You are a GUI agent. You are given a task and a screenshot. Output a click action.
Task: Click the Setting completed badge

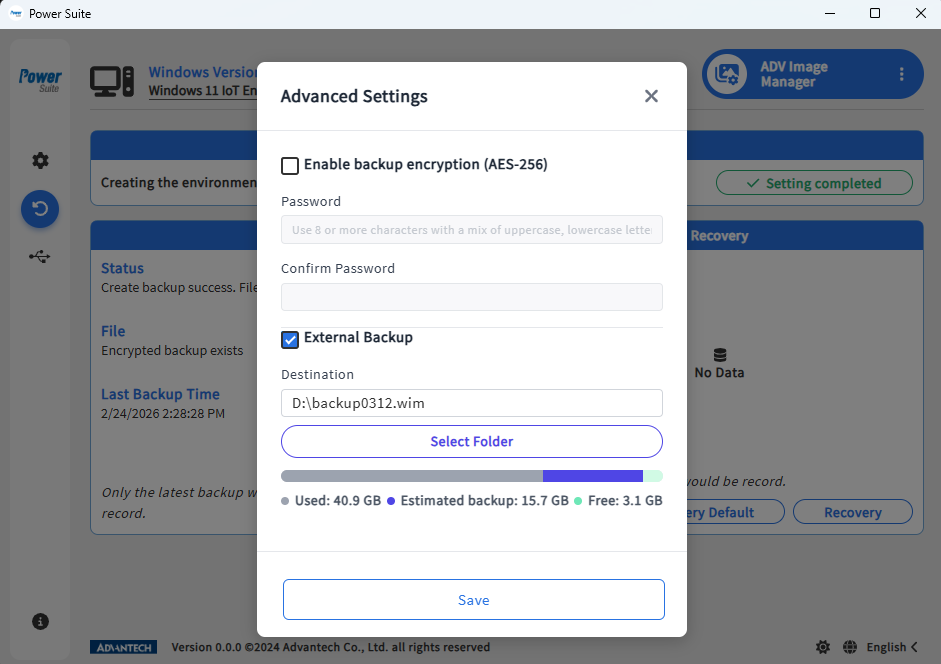click(814, 183)
